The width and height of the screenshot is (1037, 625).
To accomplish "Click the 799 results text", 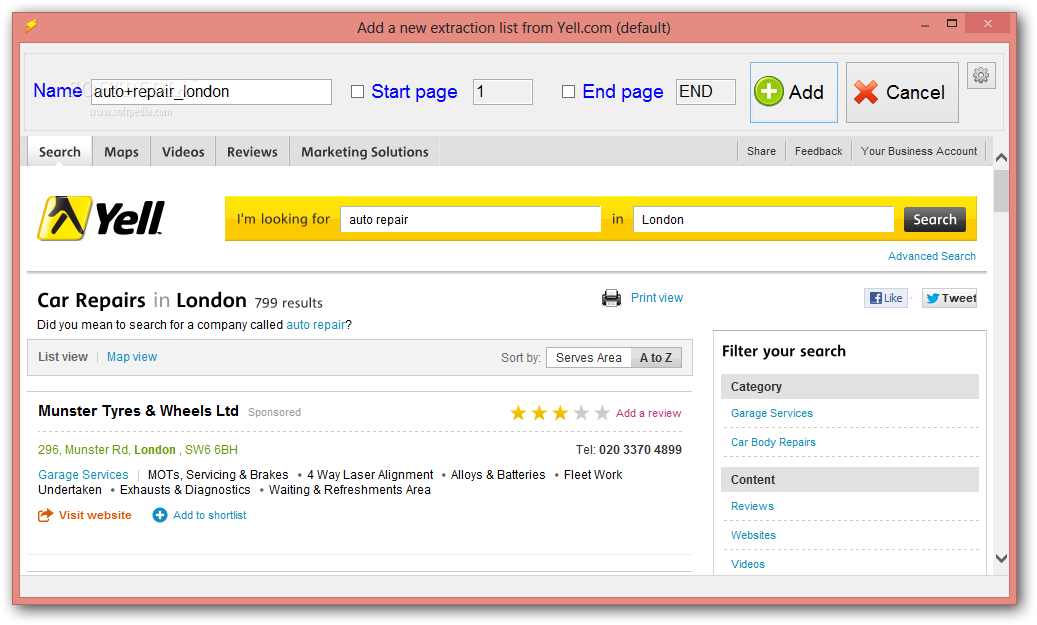I will (288, 303).
